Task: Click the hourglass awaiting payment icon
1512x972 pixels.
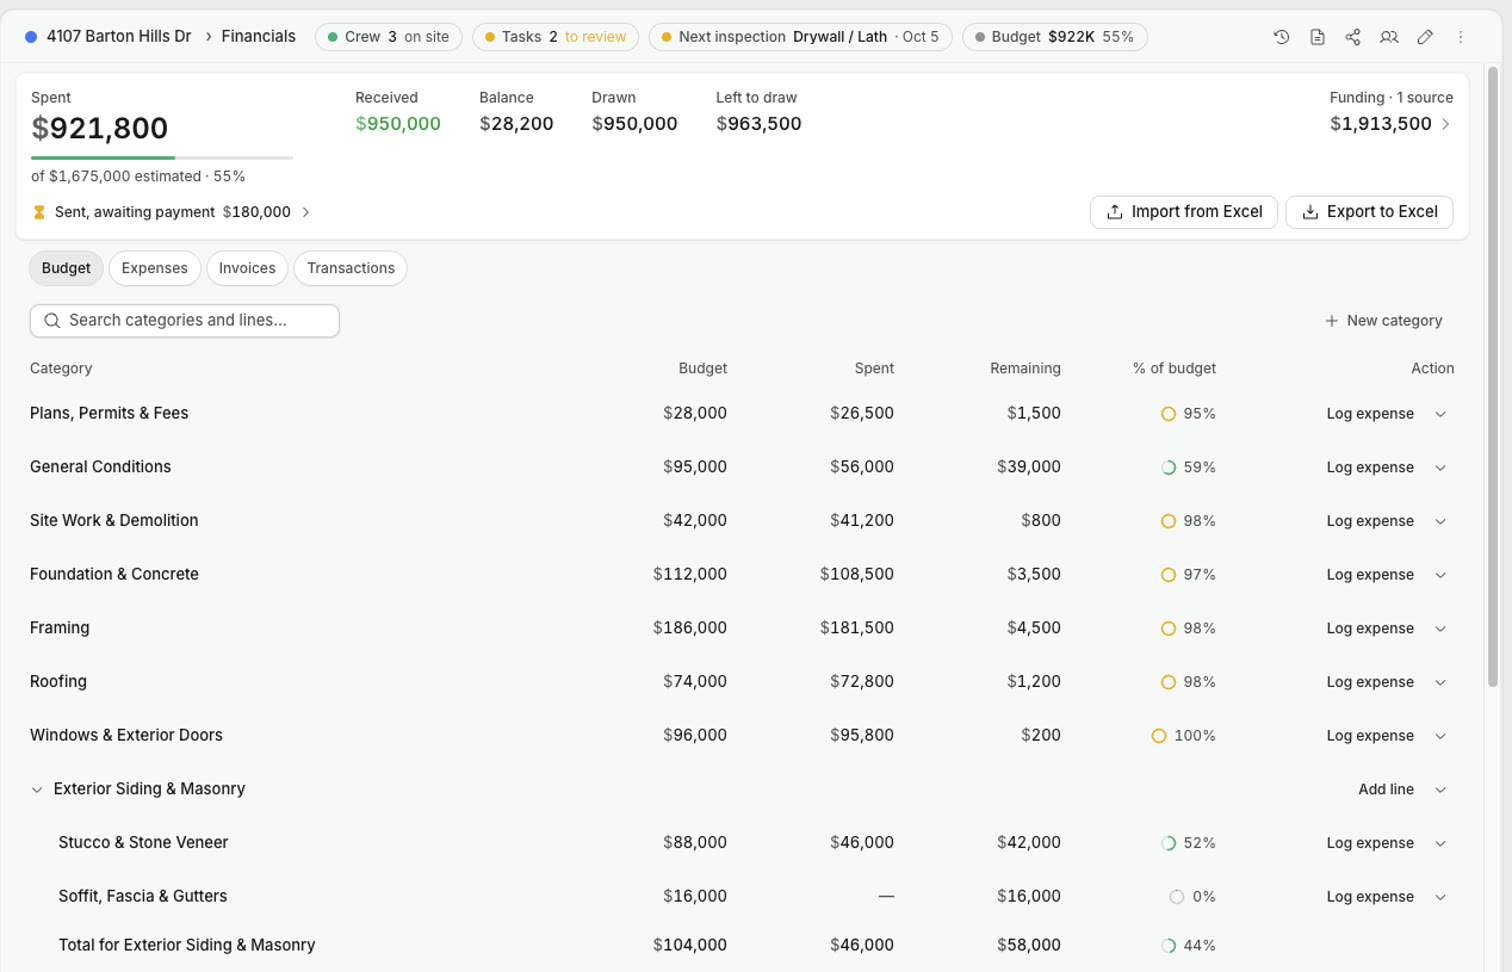Action: 39,212
